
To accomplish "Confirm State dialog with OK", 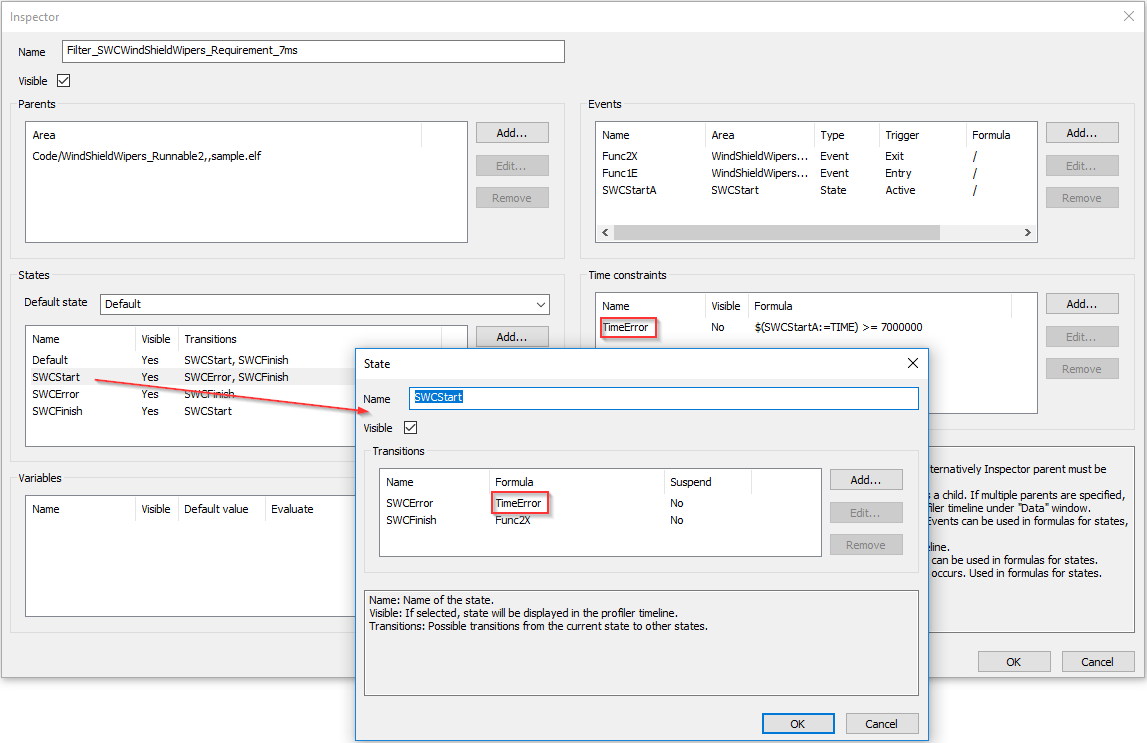I will tap(797, 724).
